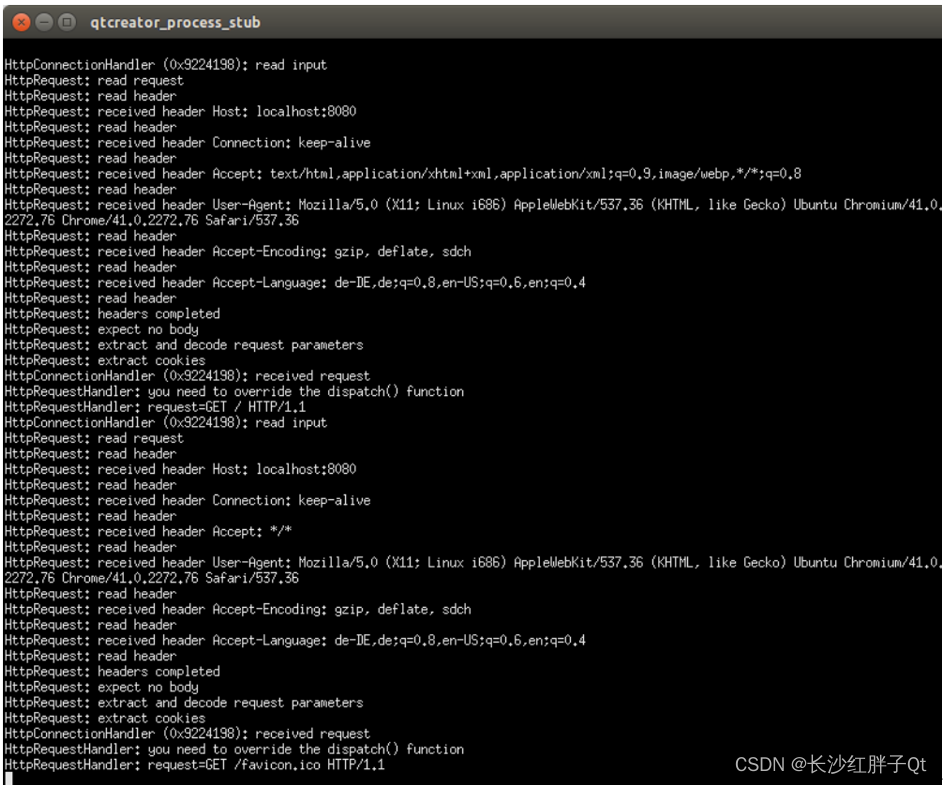Click 'HttpConnectionHandler (0x9224198): read input' line

[160, 64]
